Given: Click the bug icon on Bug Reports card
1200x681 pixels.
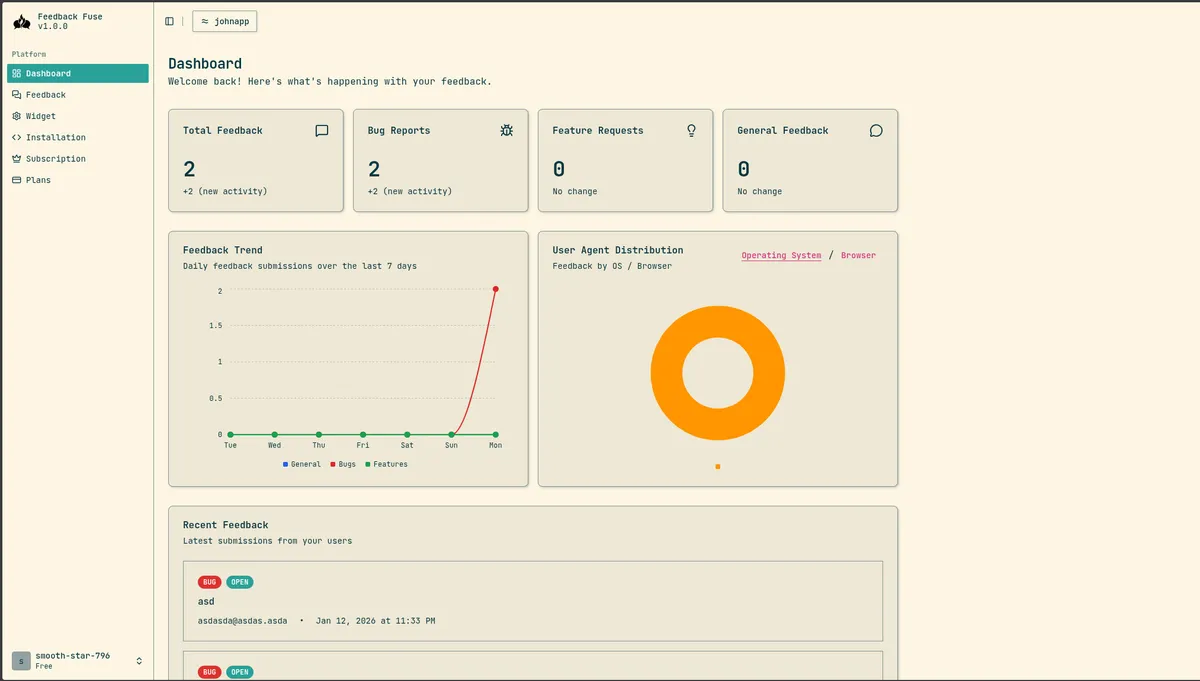Looking at the screenshot, I should point(507,131).
